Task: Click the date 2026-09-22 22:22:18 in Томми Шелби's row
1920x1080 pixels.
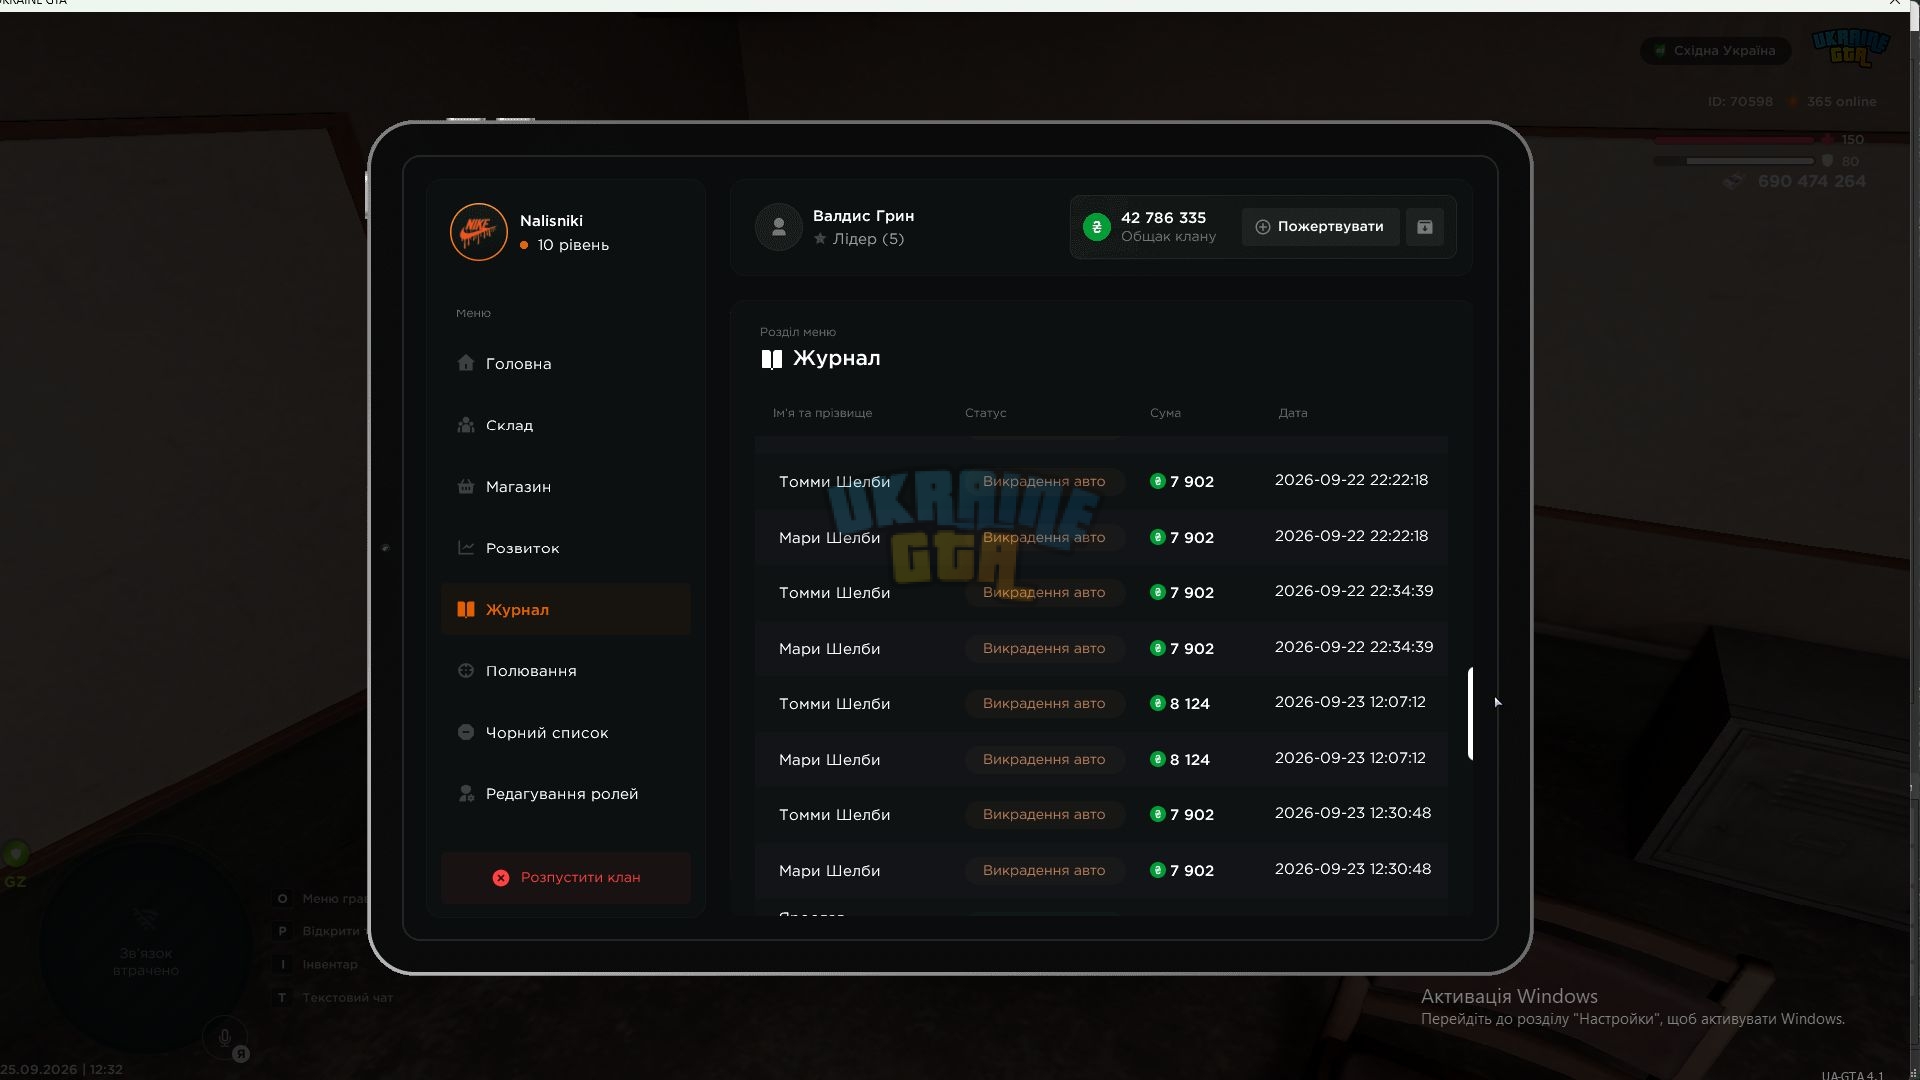Action: (1351, 480)
